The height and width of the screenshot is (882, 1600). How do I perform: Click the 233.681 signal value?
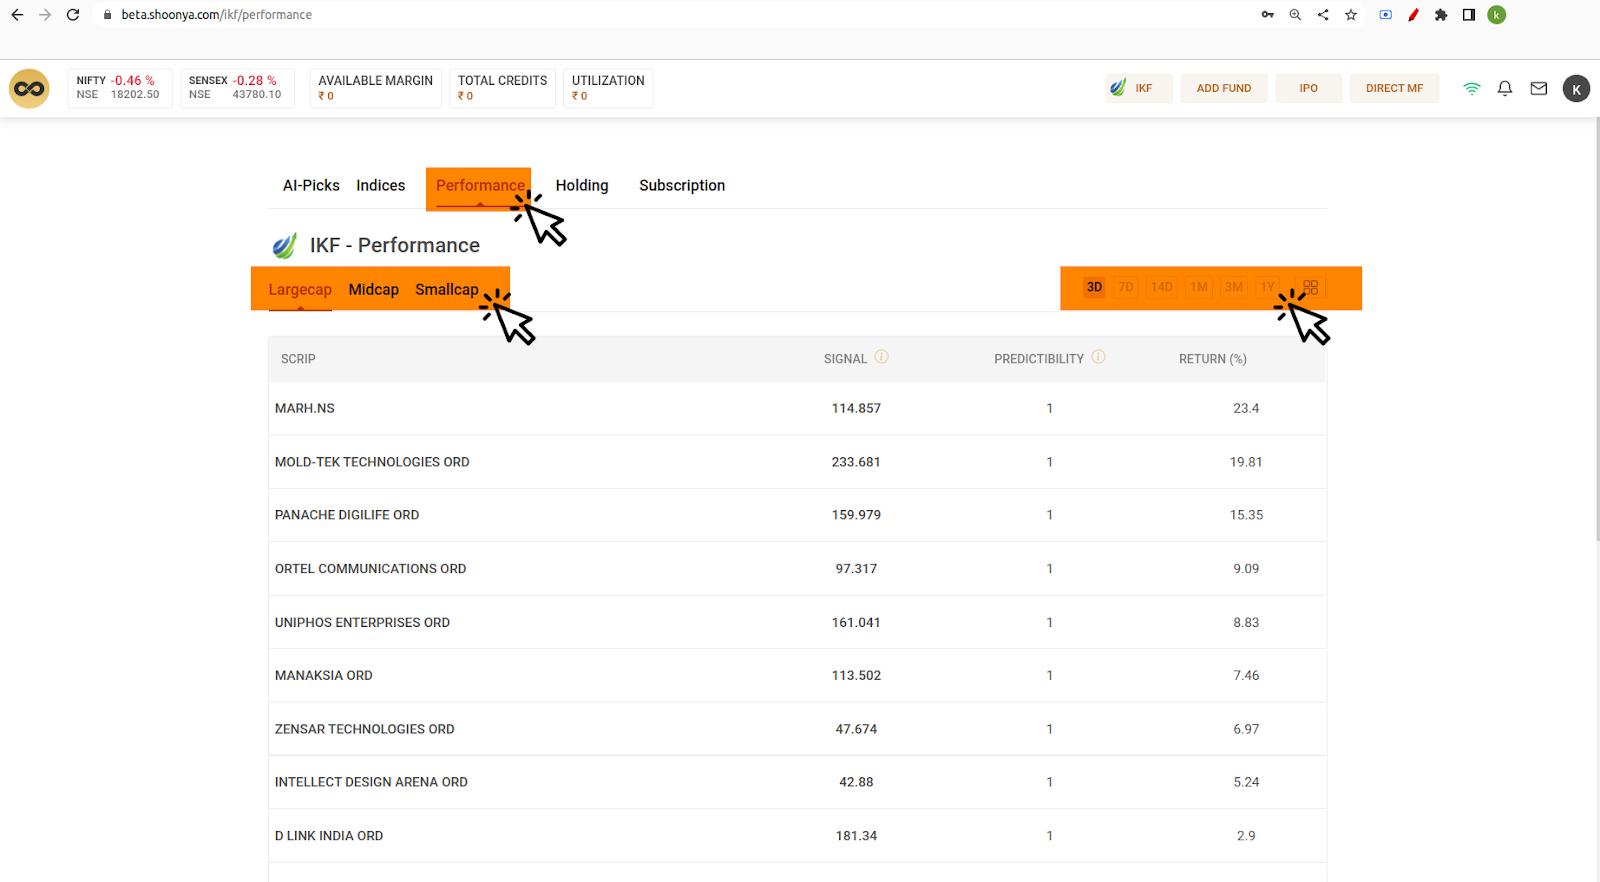click(856, 462)
